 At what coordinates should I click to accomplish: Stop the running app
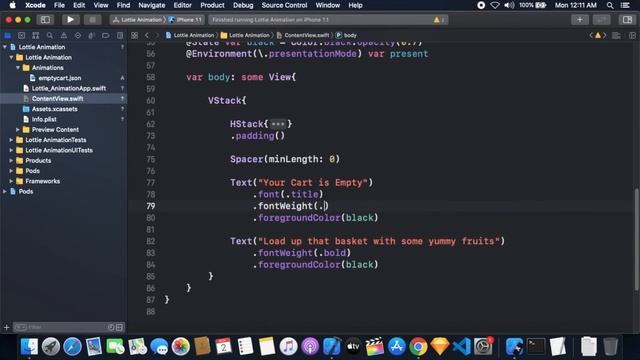92,20
